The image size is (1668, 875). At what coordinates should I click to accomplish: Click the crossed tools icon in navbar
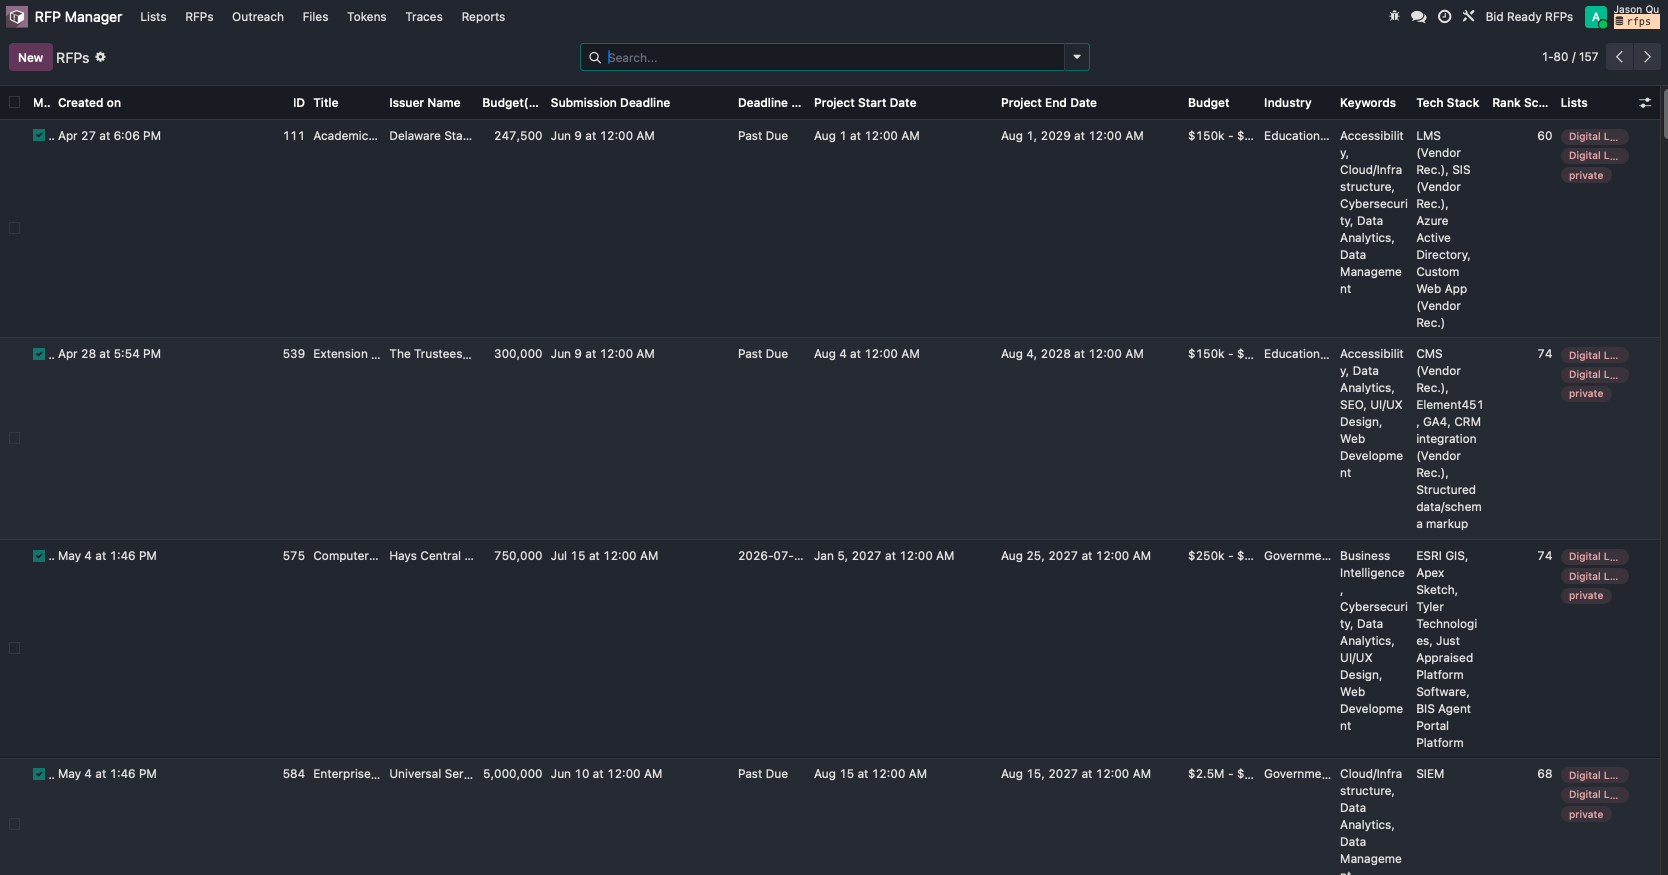[x=1468, y=17]
